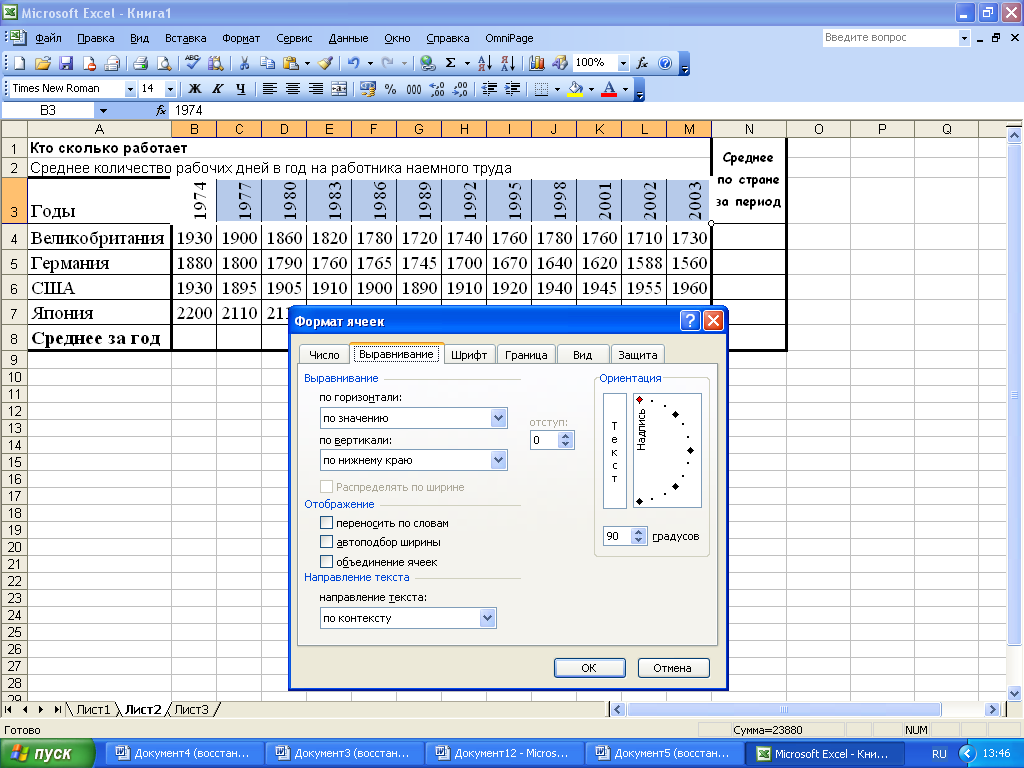Enable 'автоподбор ширины' checkbox

tap(327, 541)
